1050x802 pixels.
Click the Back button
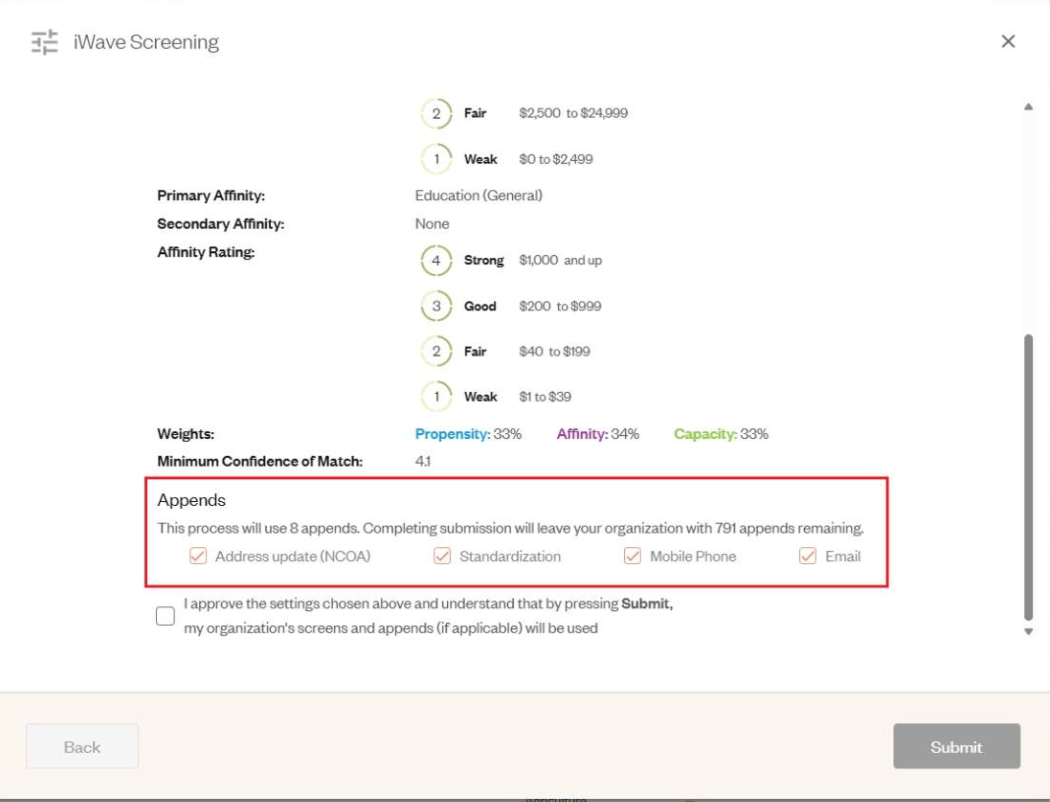(81, 746)
